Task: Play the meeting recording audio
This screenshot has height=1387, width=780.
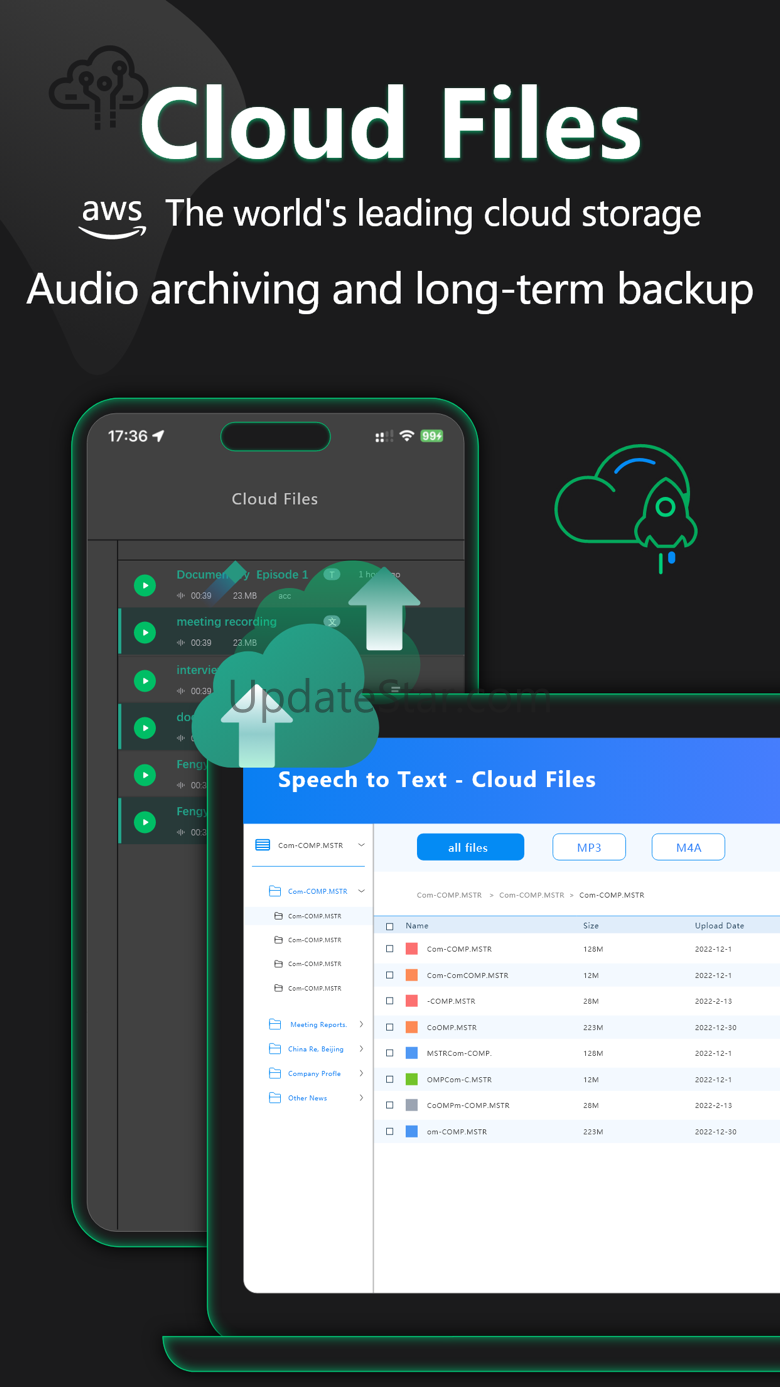Action: click(x=145, y=632)
